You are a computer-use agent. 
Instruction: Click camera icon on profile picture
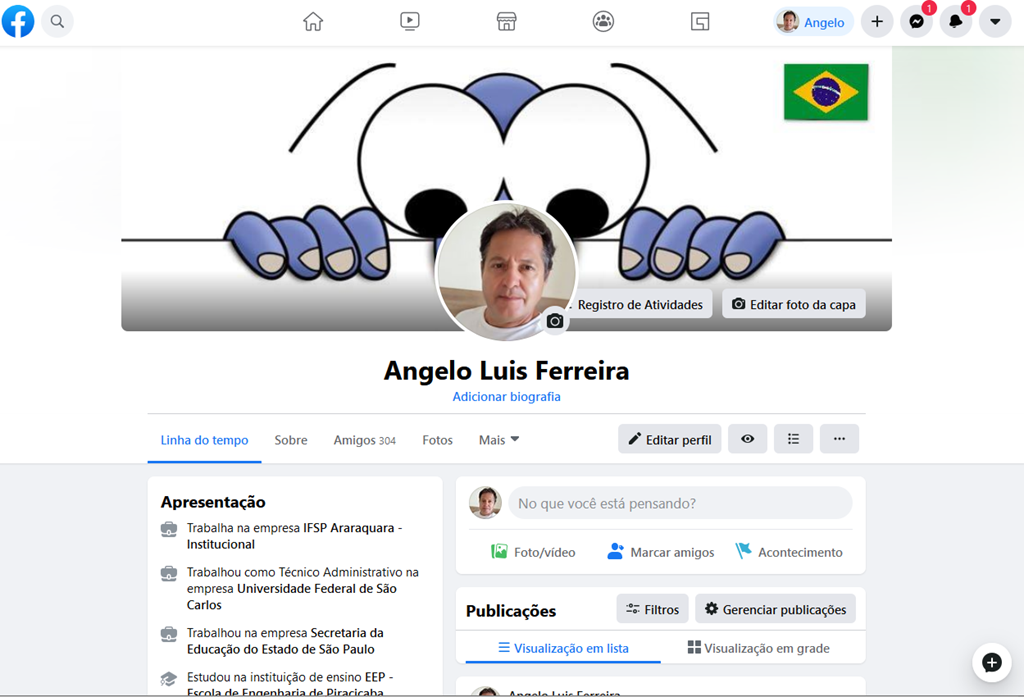555,321
